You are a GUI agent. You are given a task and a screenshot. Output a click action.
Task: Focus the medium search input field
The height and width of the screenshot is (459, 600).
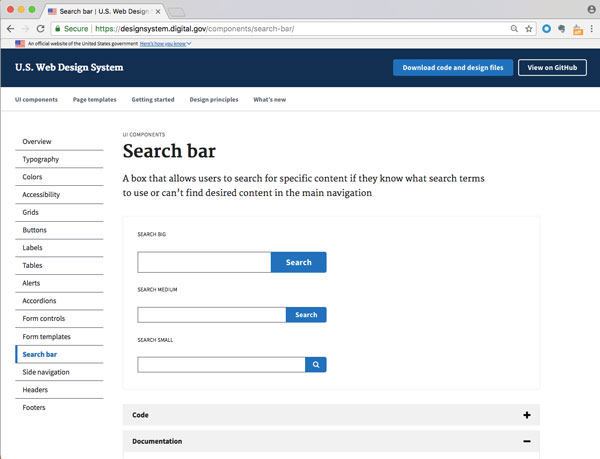tap(212, 315)
